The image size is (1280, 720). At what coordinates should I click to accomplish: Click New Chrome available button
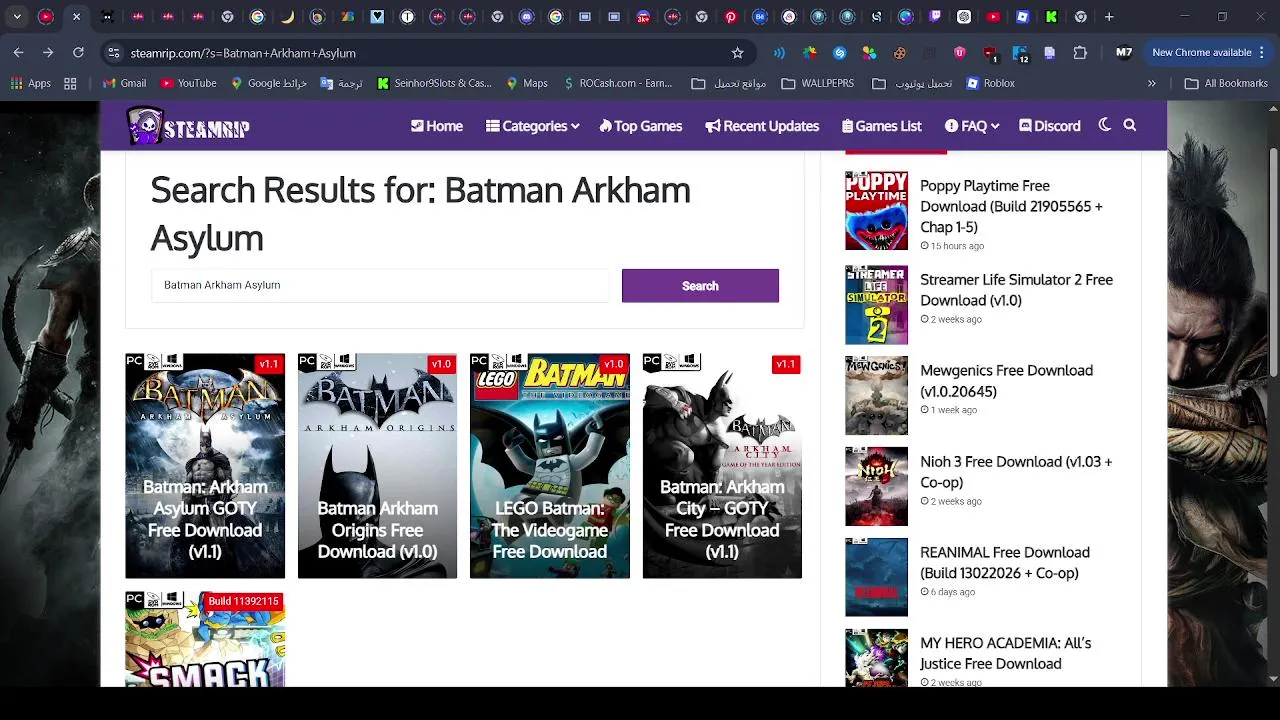click(1210, 53)
